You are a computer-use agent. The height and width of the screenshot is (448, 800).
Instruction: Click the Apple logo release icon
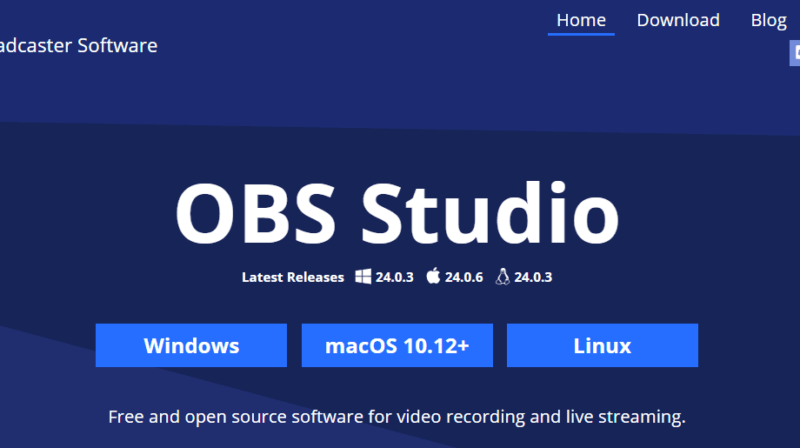pos(433,276)
